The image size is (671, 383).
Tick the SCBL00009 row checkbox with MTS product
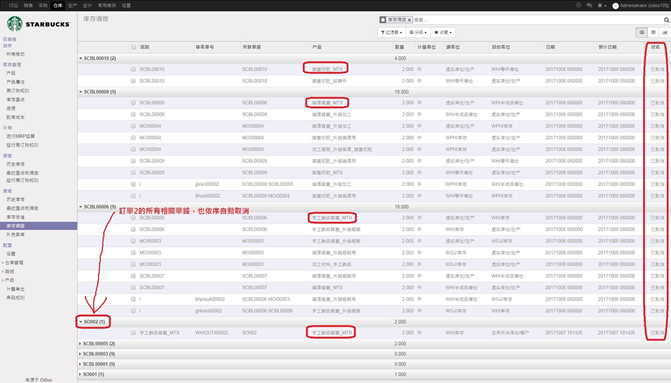133,173
